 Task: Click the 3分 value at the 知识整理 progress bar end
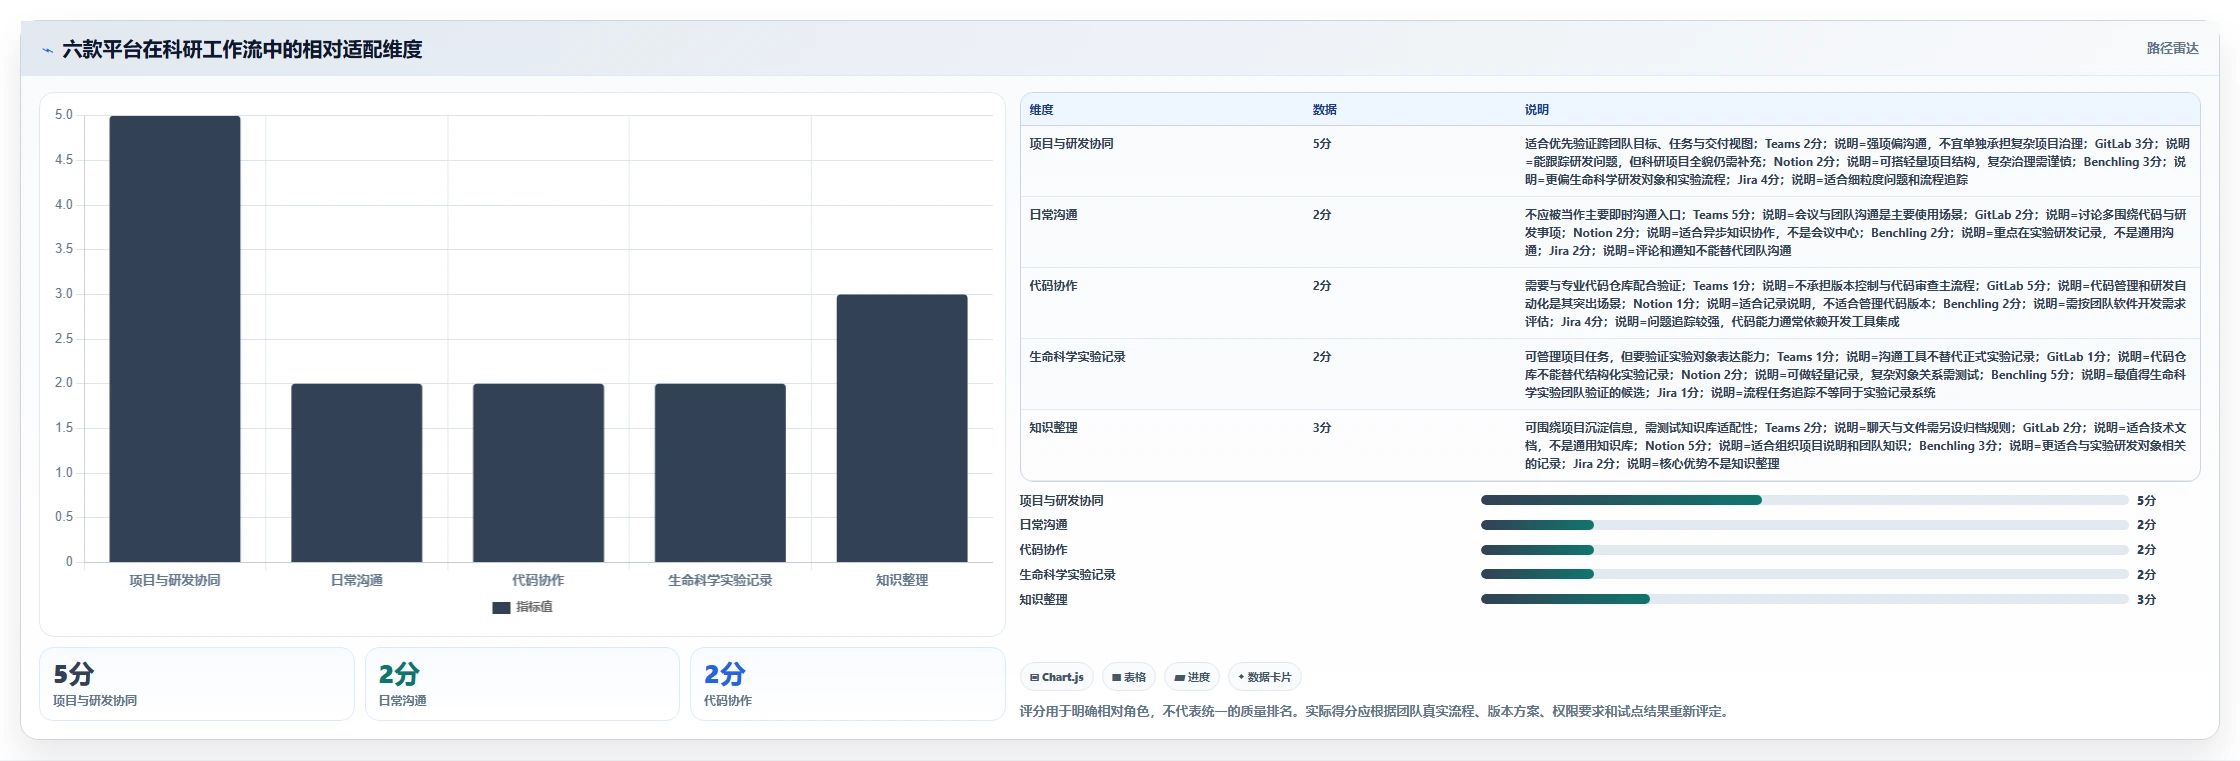(2147, 600)
